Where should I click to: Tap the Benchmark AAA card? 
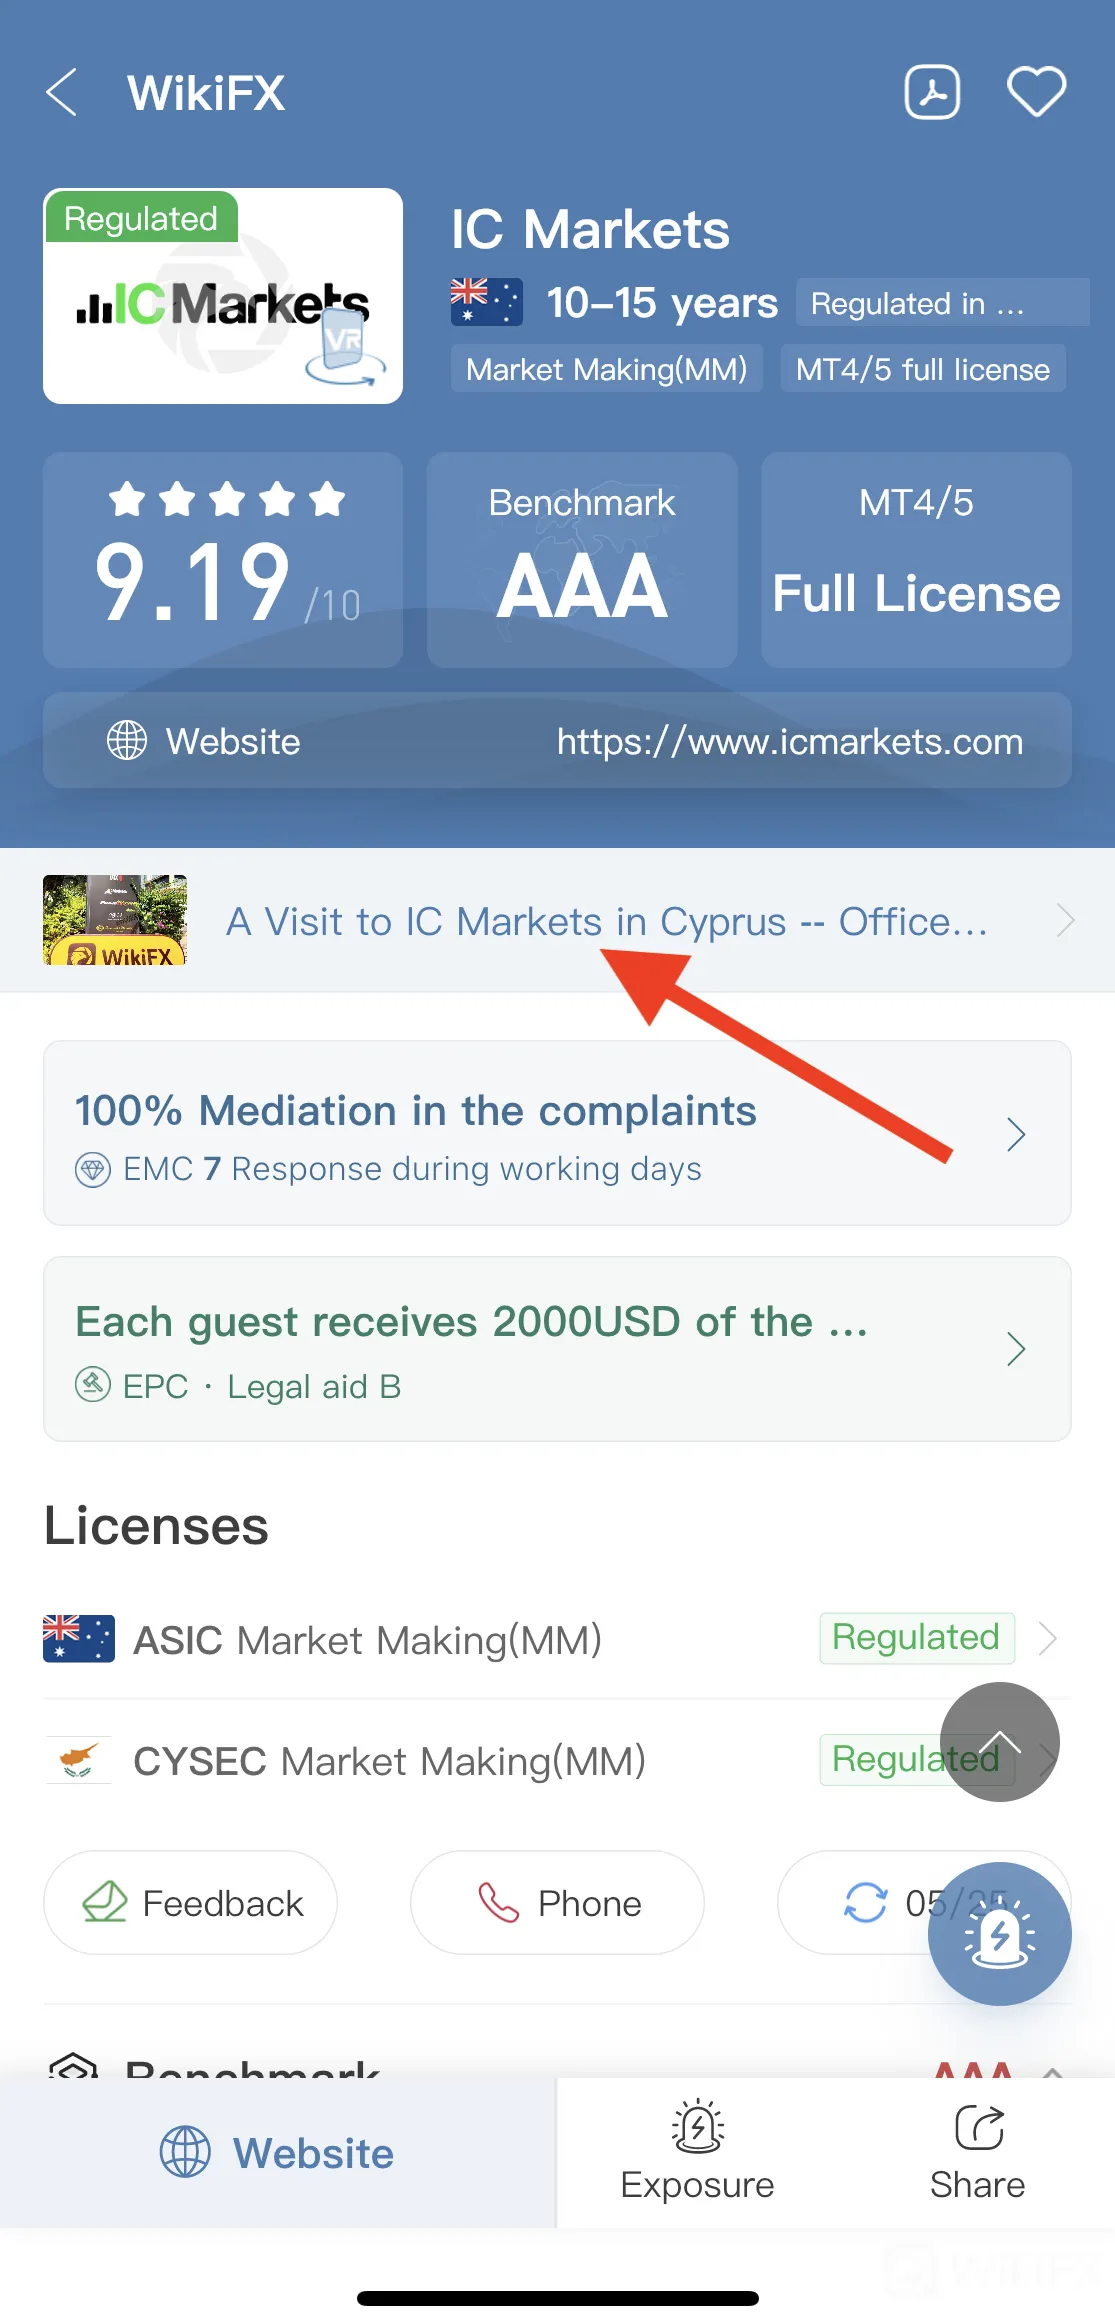582,560
